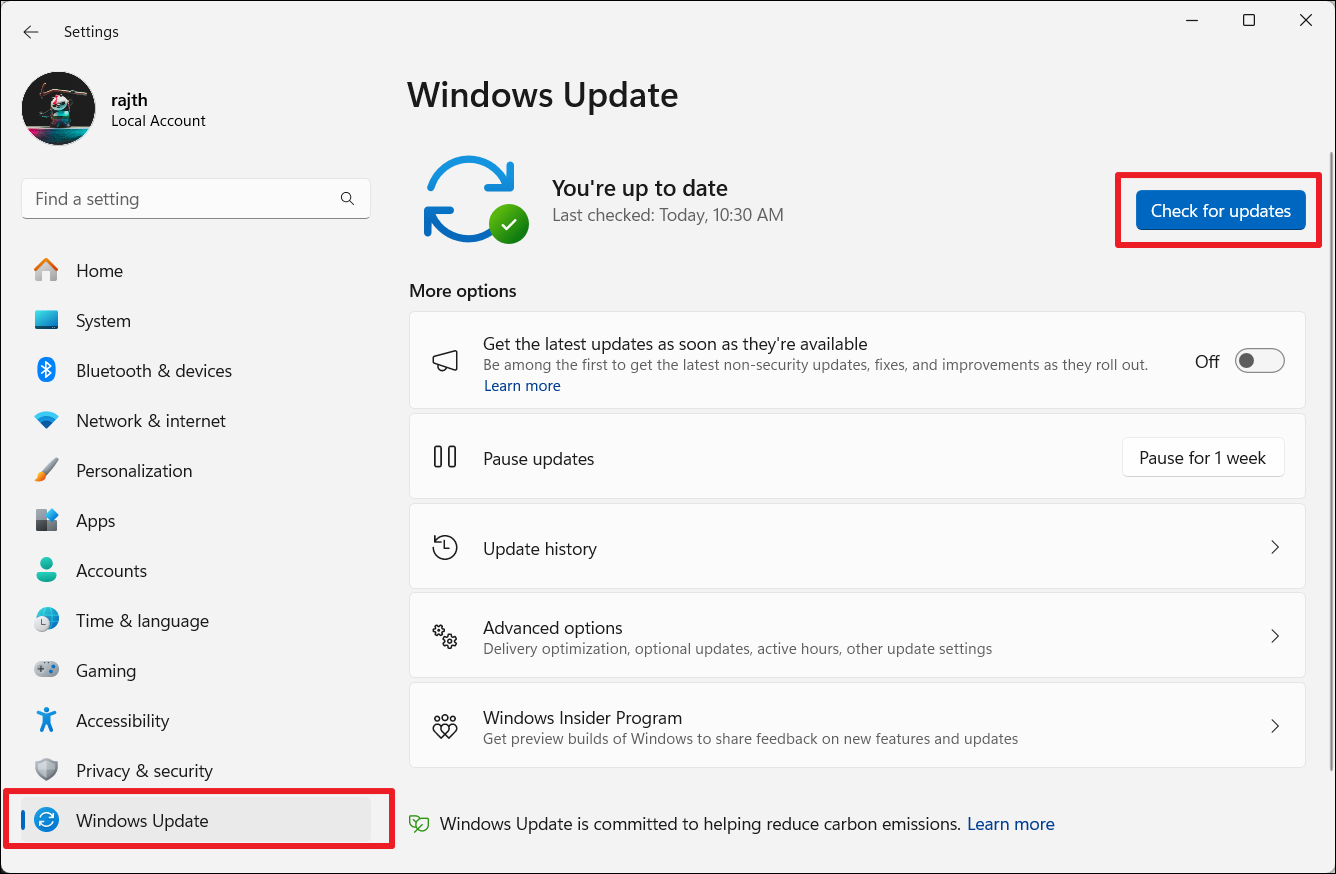Click the Network & internet Wi-Fi icon
The height and width of the screenshot is (874, 1336).
tap(46, 421)
